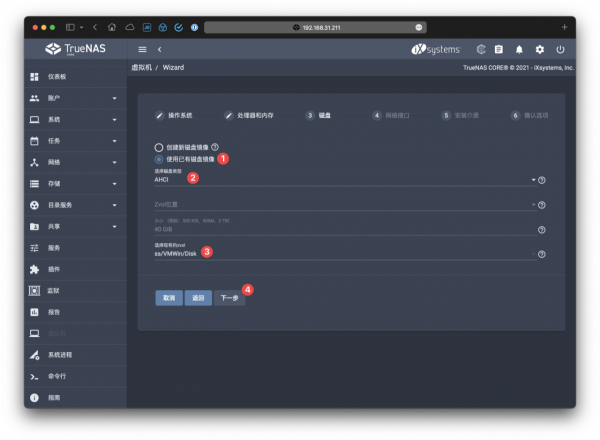Open the Dashboard item 仪表板
This screenshot has height=440, width=600.
pos(75,77)
